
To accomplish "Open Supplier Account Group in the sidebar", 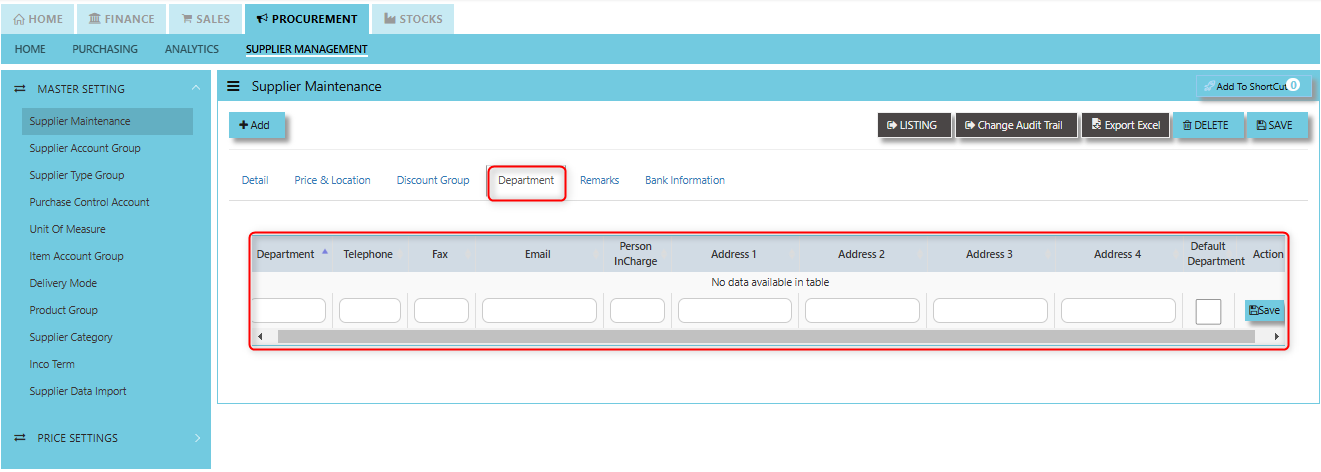I will click(x=85, y=148).
